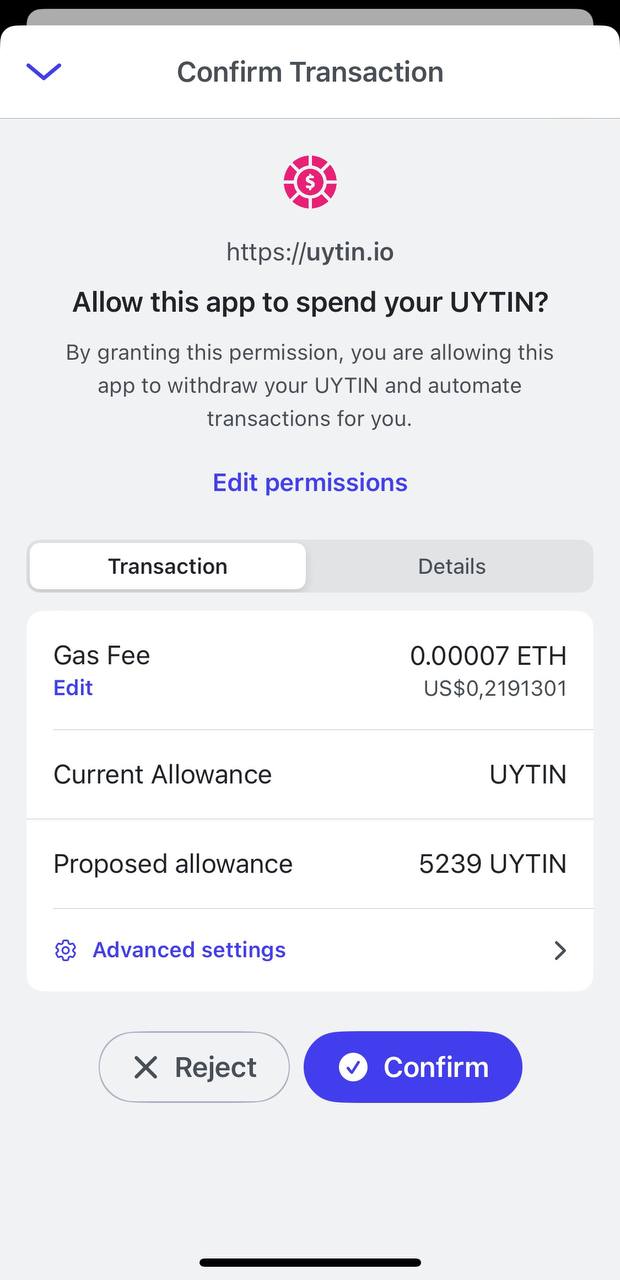Select the 5239 UYTIN proposed allowance value
This screenshot has width=620, height=1280.
pyautogui.click(x=492, y=864)
